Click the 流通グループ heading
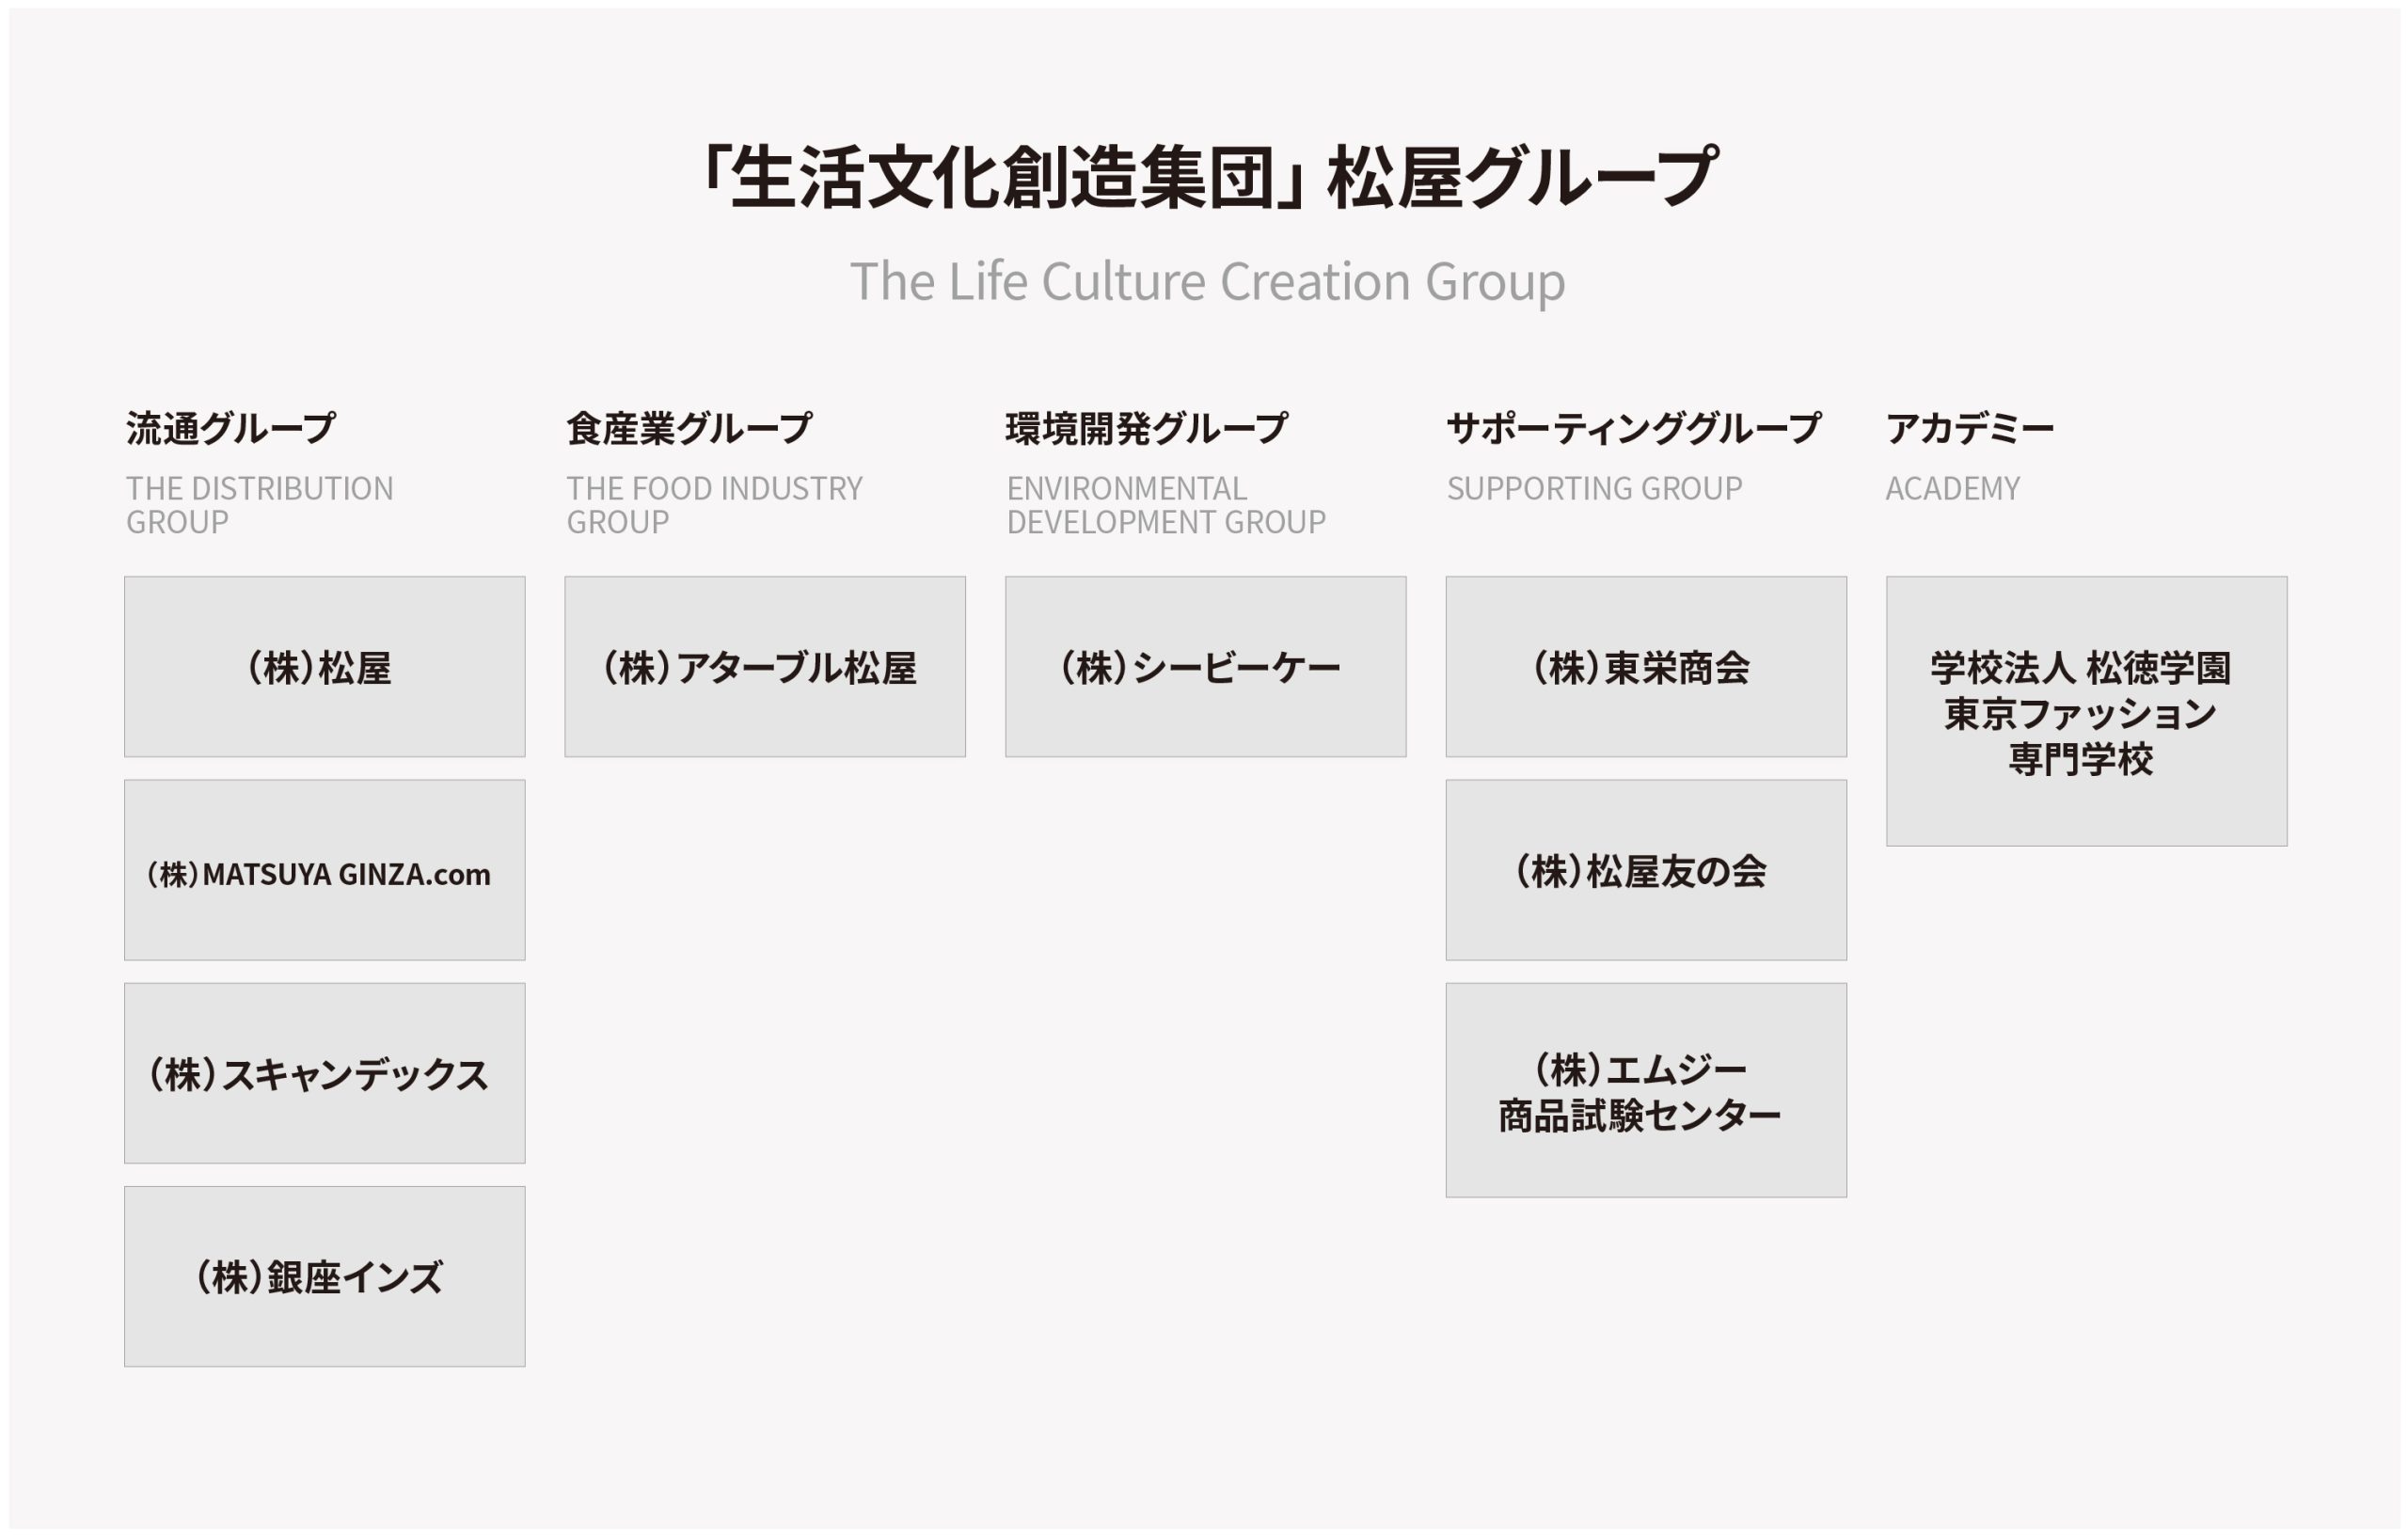 (231, 428)
